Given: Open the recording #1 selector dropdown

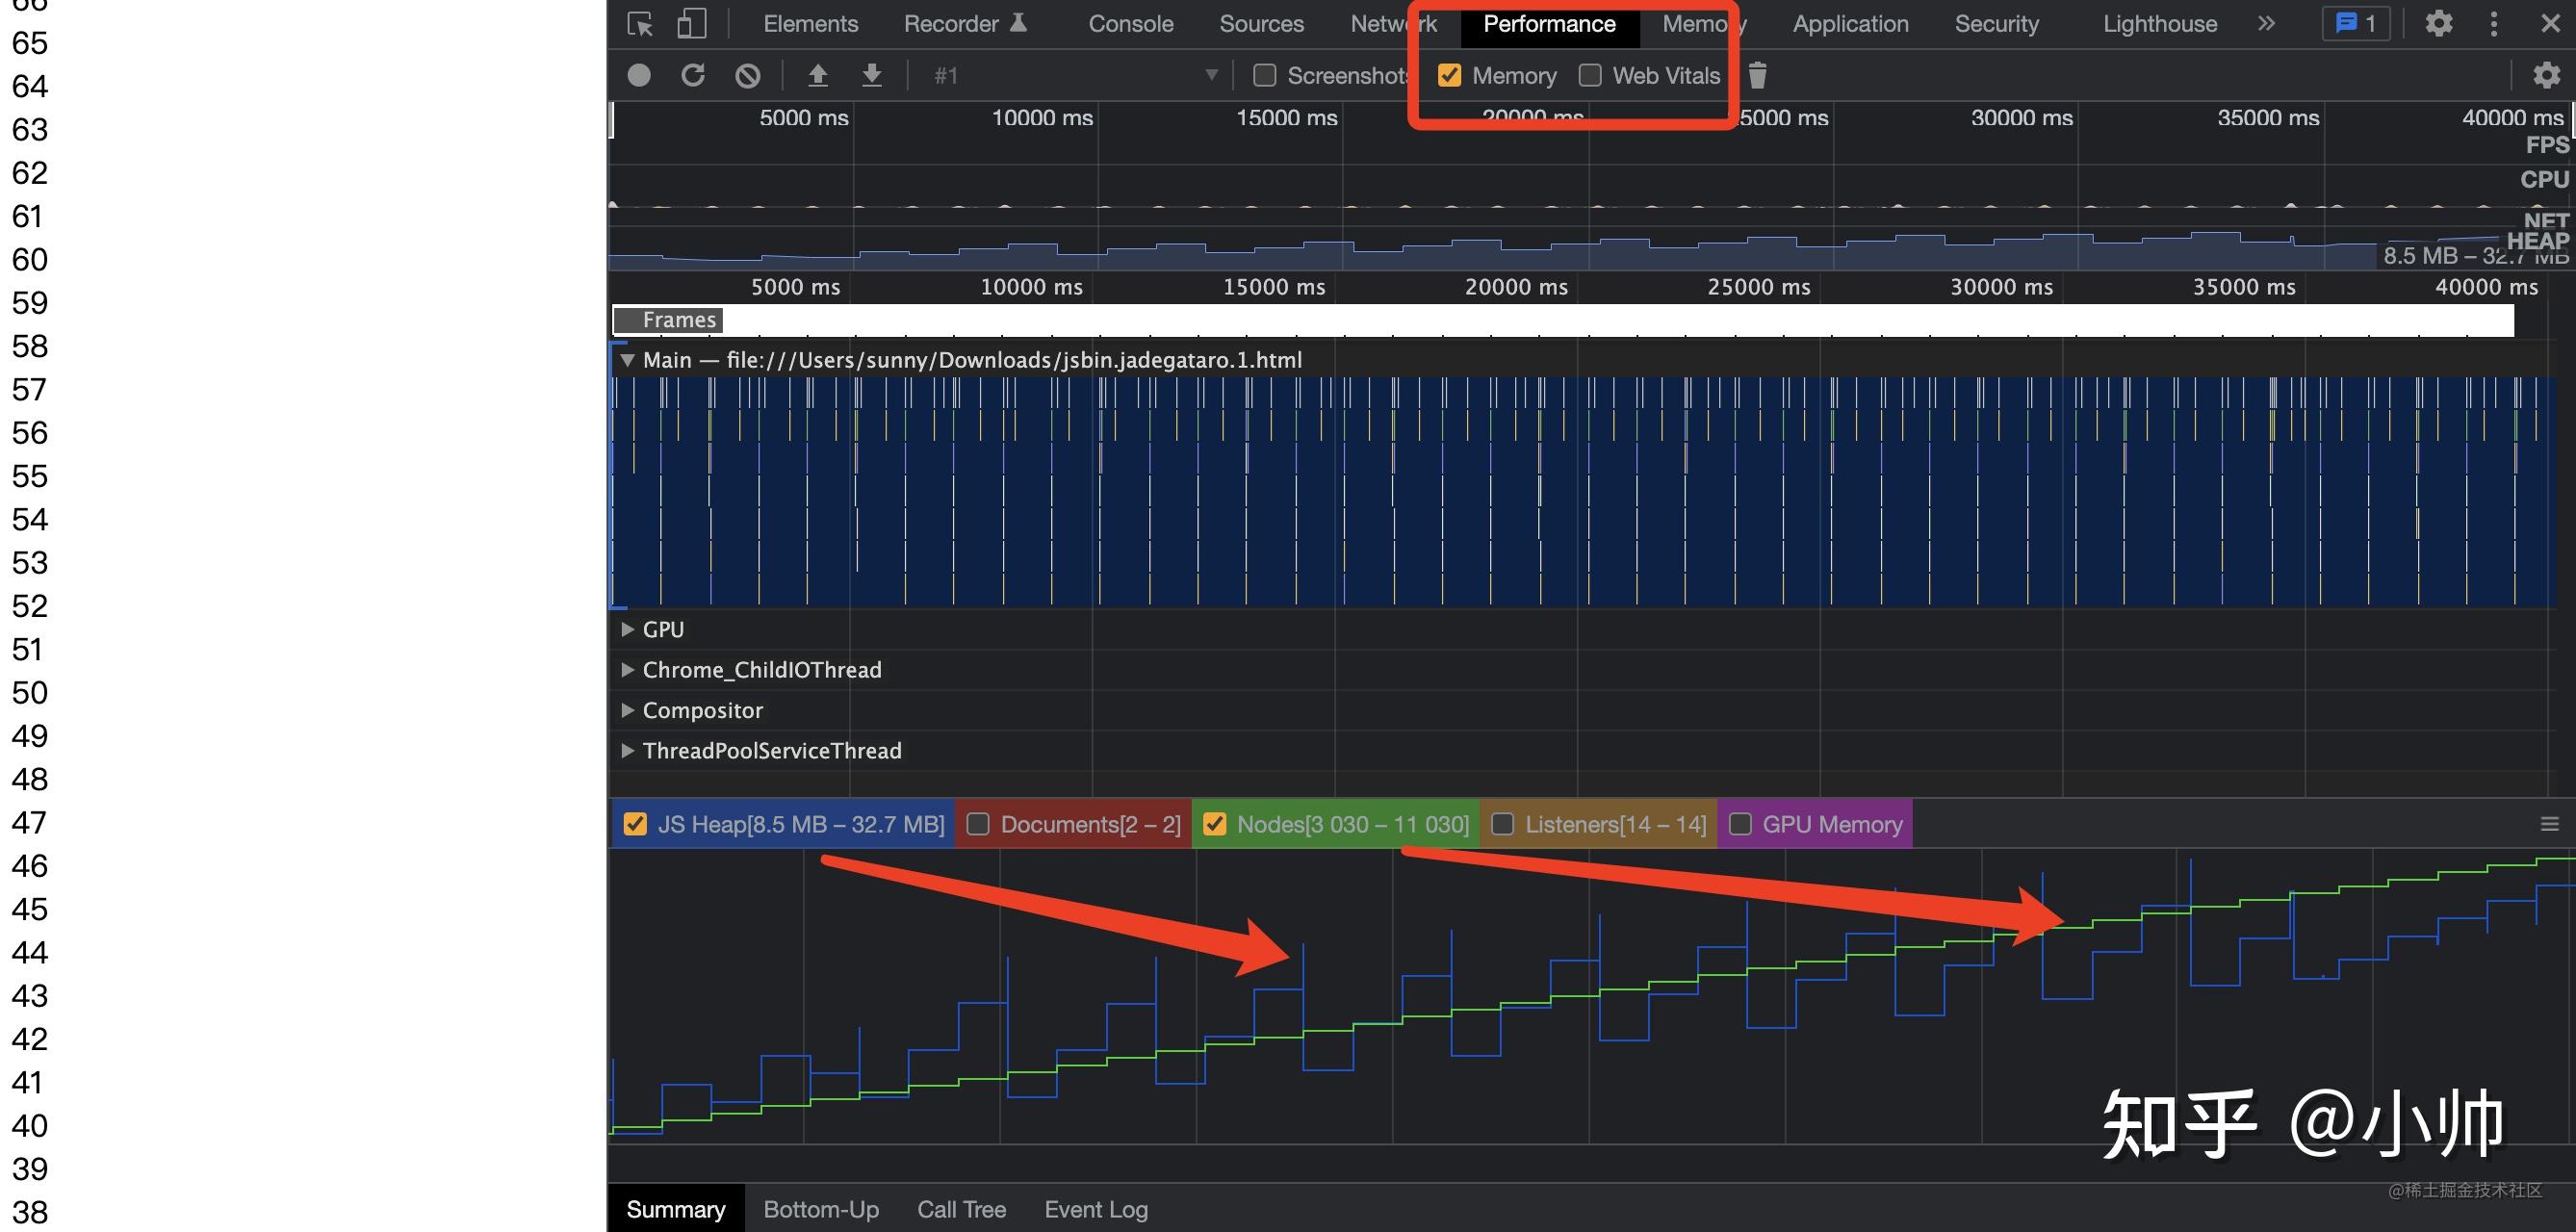Looking at the screenshot, I should click(x=1075, y=75).
